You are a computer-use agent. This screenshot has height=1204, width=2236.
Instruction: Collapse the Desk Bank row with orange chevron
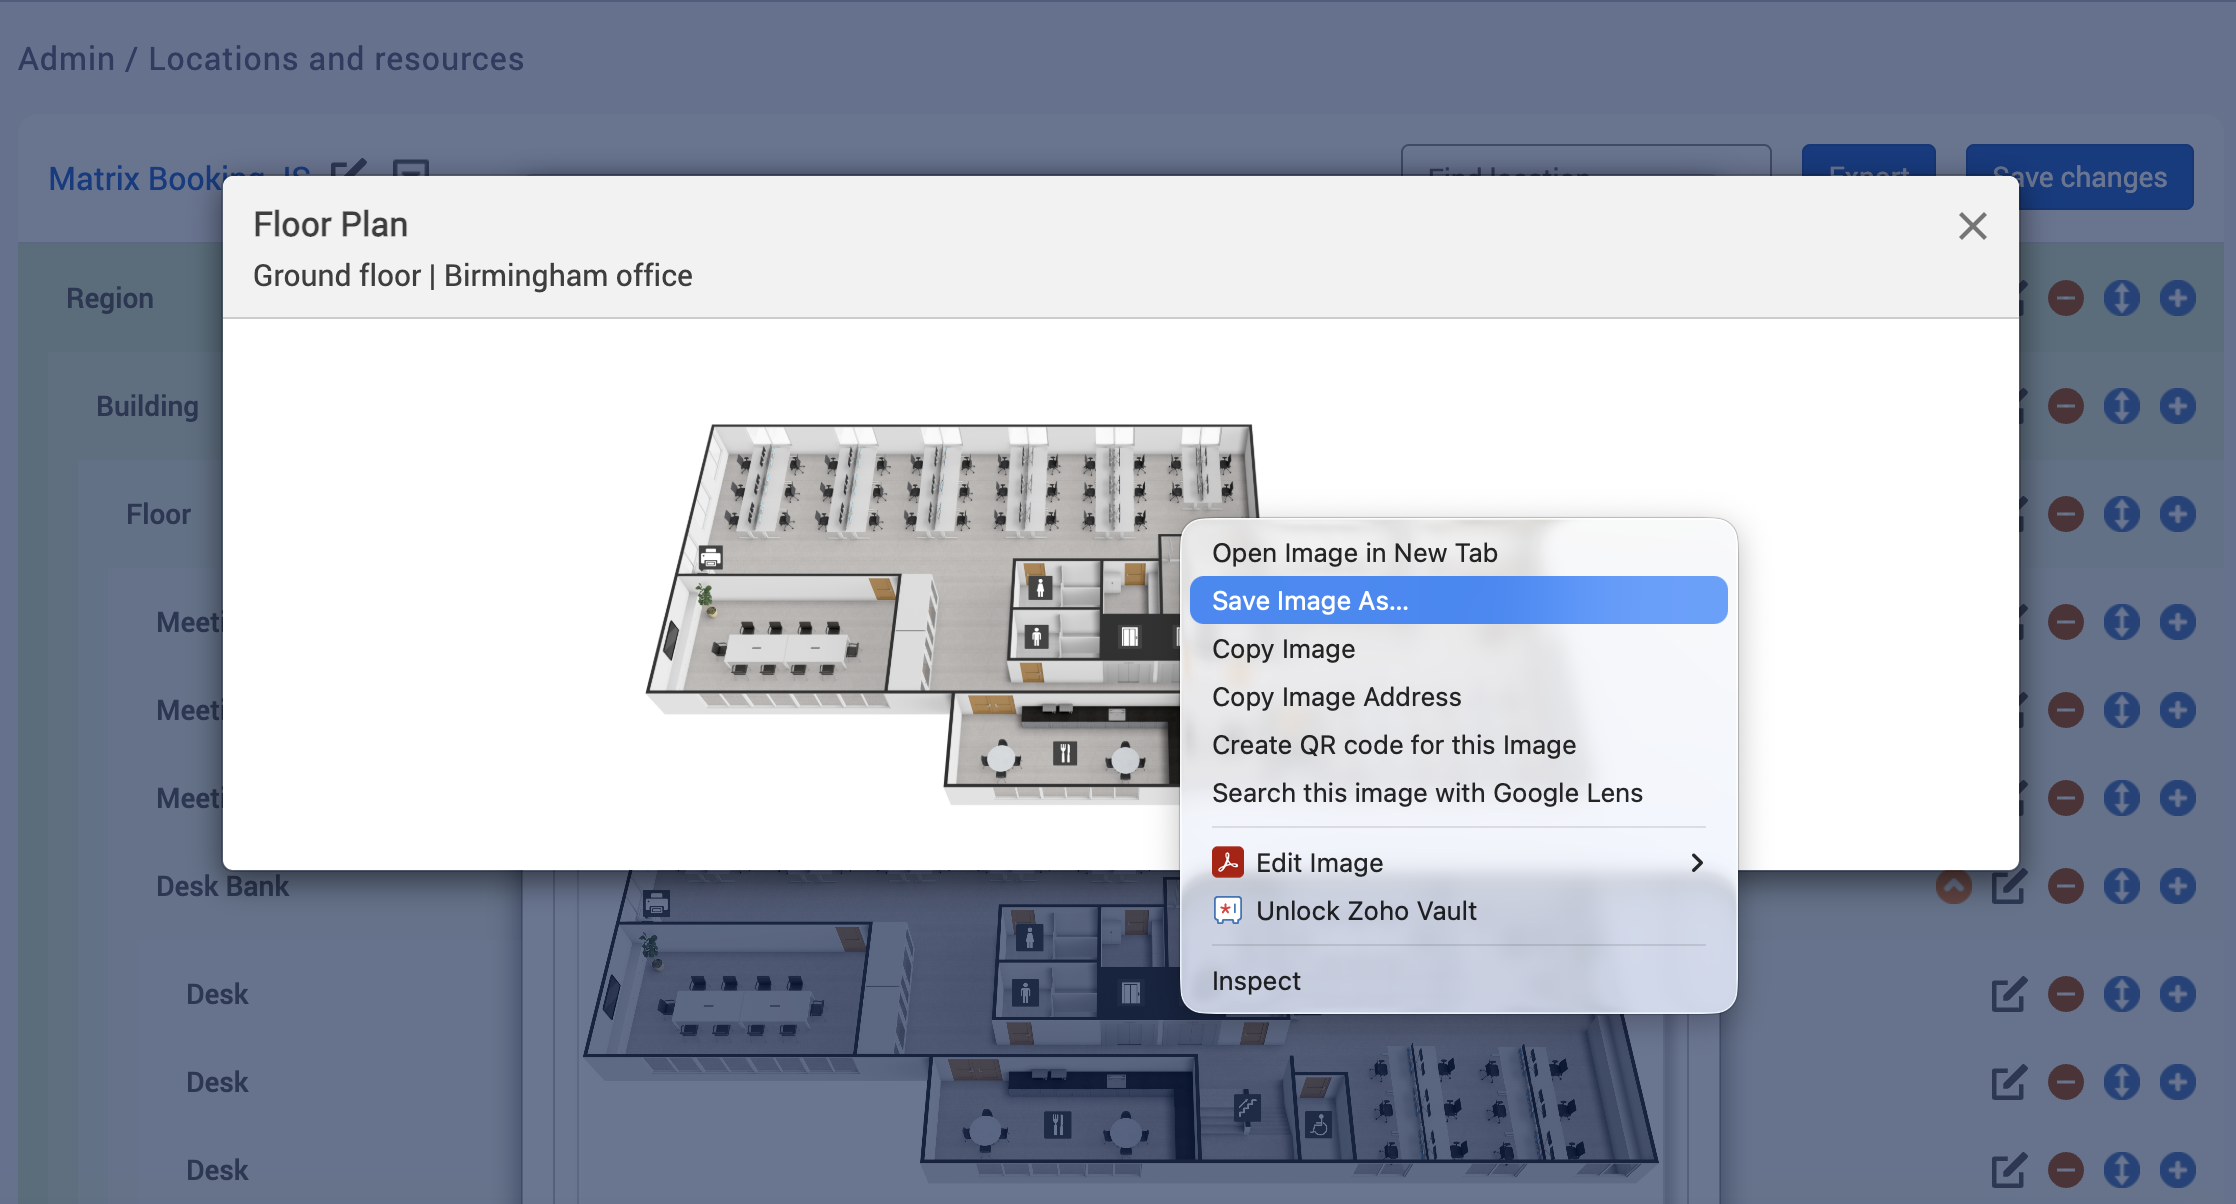tap(1953, 886)
